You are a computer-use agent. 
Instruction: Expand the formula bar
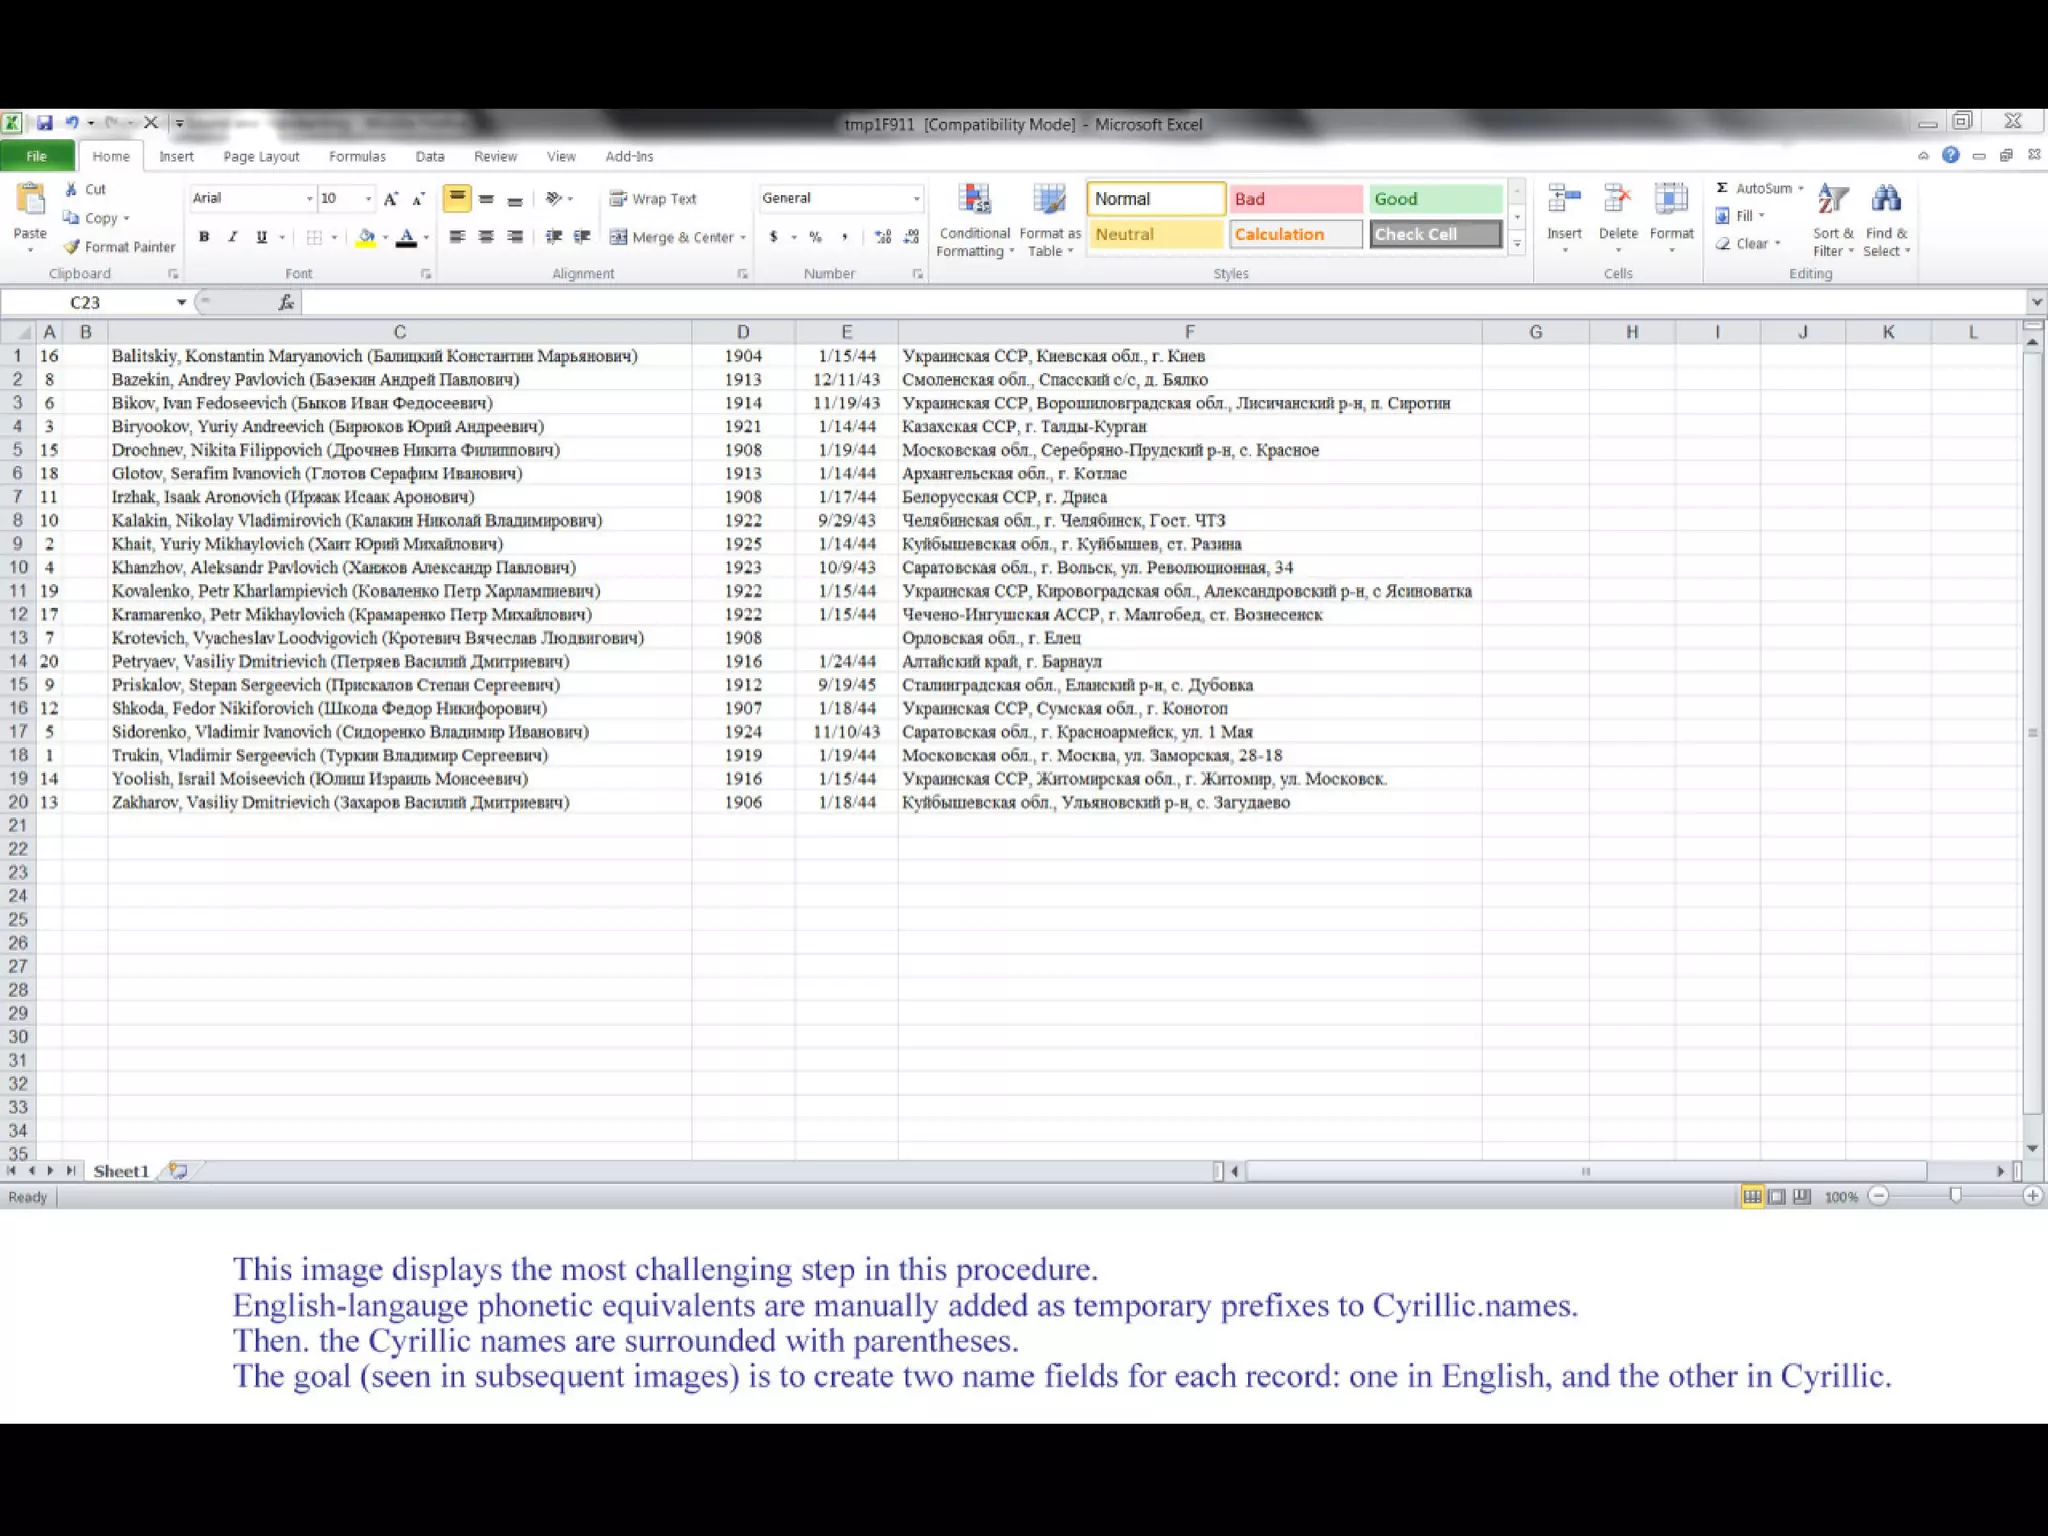point(2036,302)
